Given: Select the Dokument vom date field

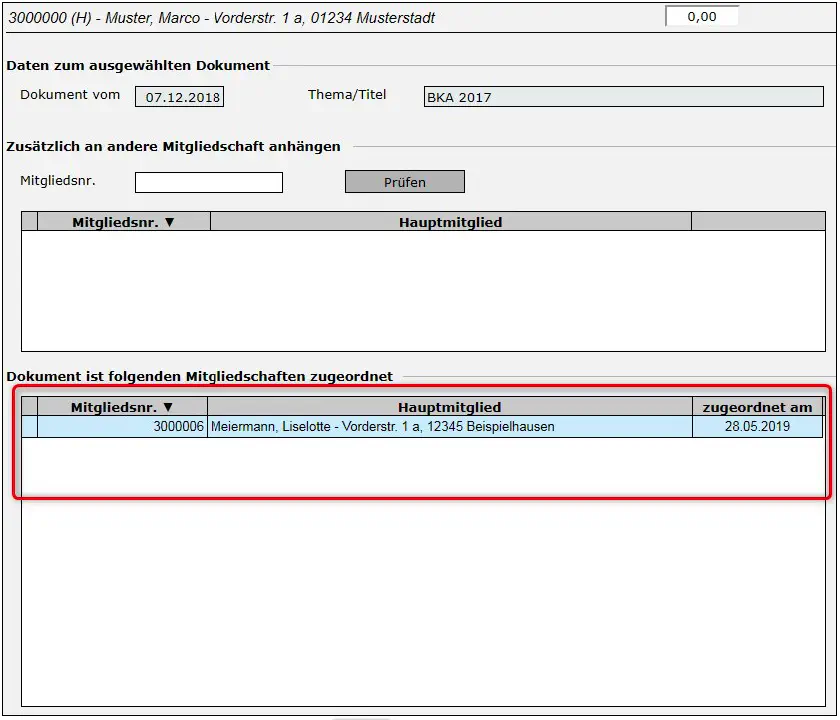Looking at the screenshot, I should [x=180, y=97].
